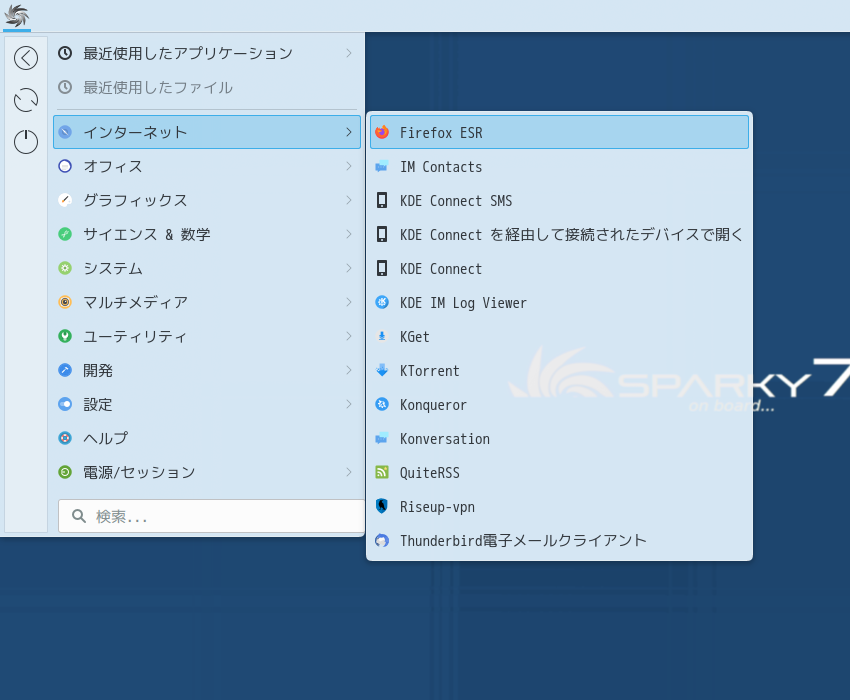
Task: Click the IM Contacts icon
Action: pyautogui.click(x=382, y=166)
